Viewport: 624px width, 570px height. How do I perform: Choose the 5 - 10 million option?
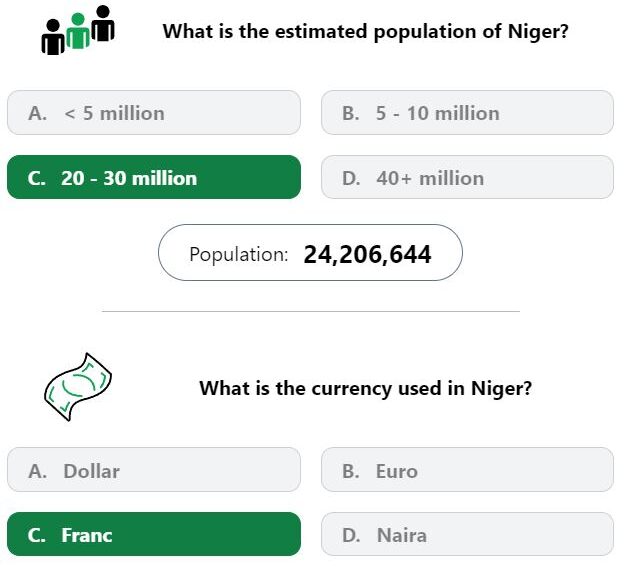(467, 113)
